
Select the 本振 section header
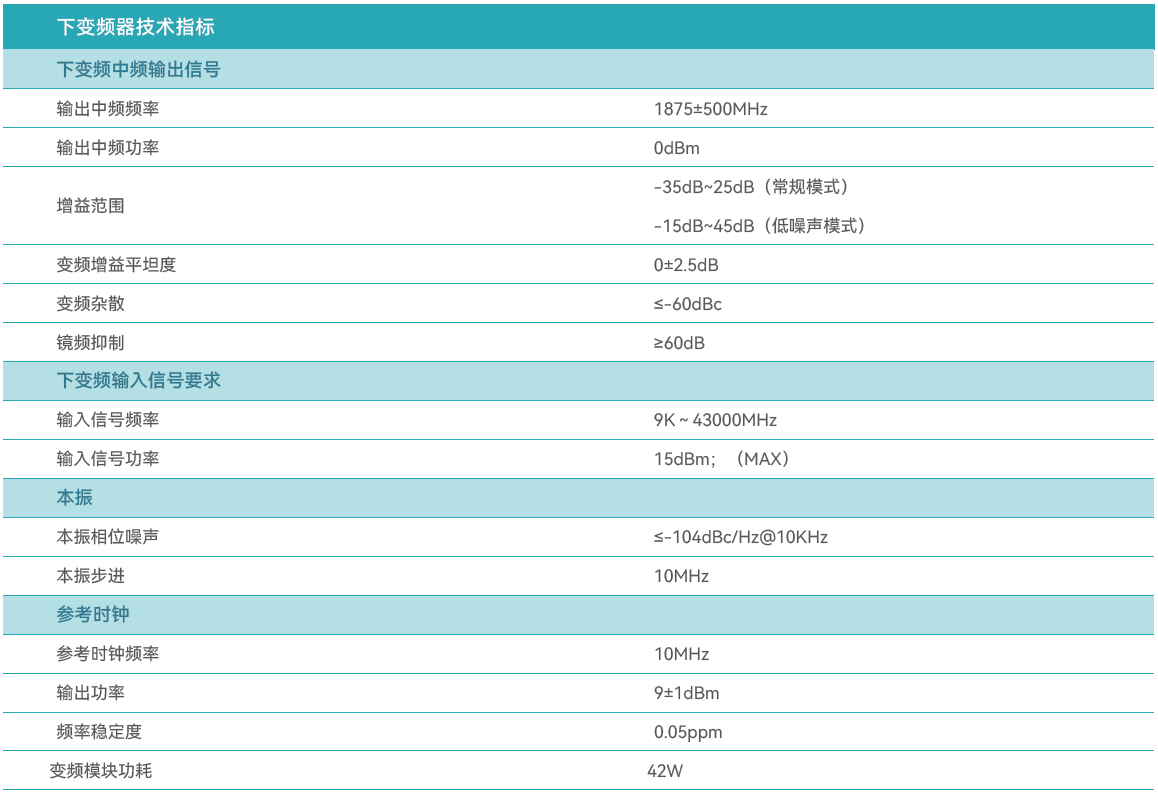[x=74, y=498]
